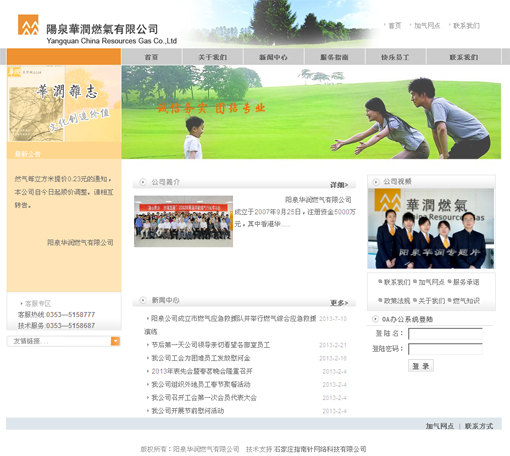The height and width of the screenshot is (456, 510).
Task: Click the 诚信务实 团结专业 banner
Action: pyautogui.click(x=311, y=112)
